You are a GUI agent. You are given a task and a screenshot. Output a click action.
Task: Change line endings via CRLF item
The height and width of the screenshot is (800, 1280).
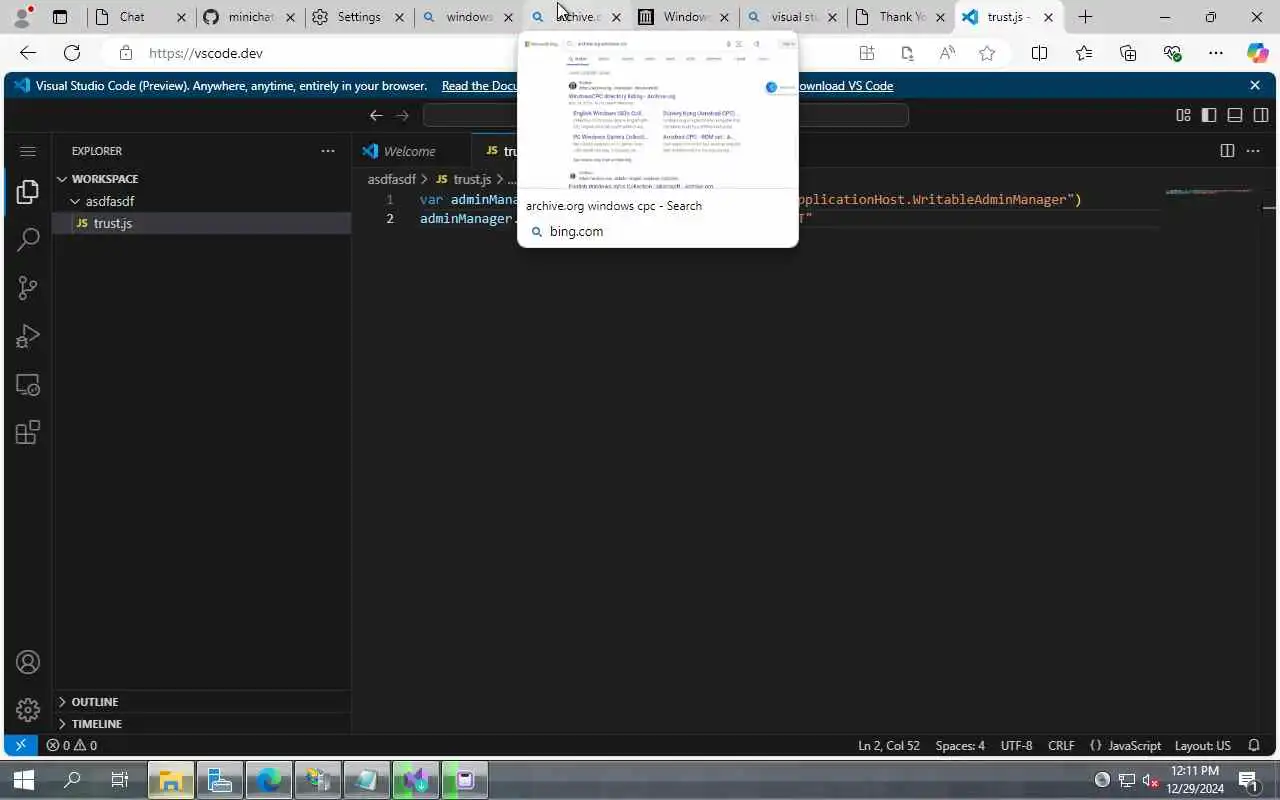[x=1061, y=745]
